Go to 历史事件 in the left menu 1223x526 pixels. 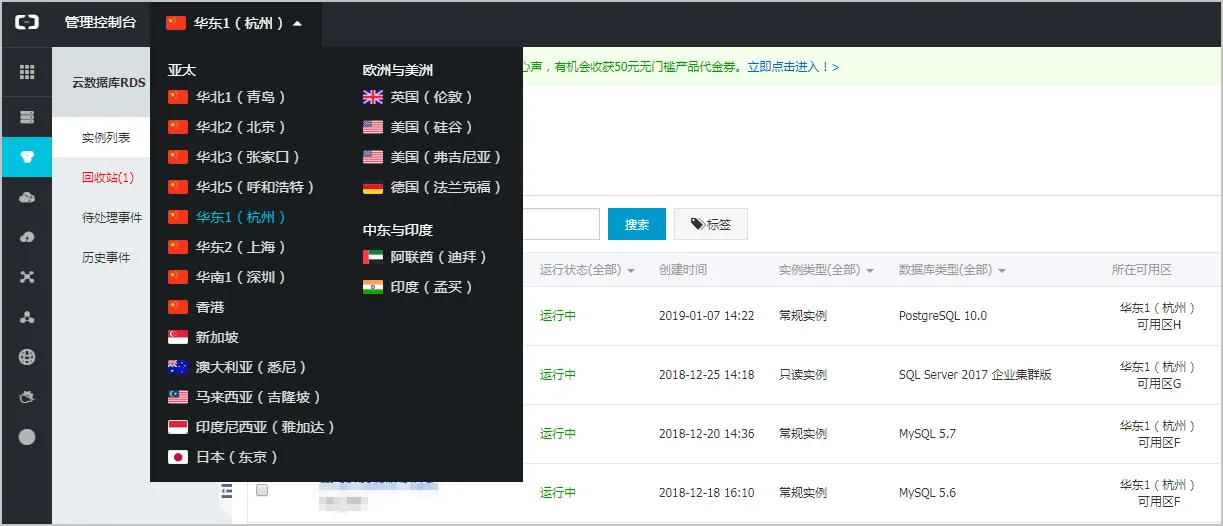pos(106,257)
